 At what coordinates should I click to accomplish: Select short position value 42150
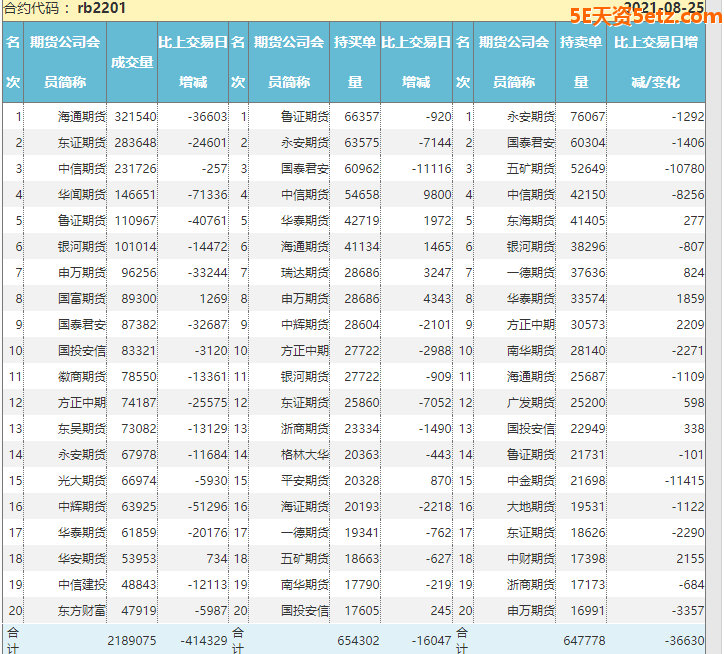click(x=587, y=194)
